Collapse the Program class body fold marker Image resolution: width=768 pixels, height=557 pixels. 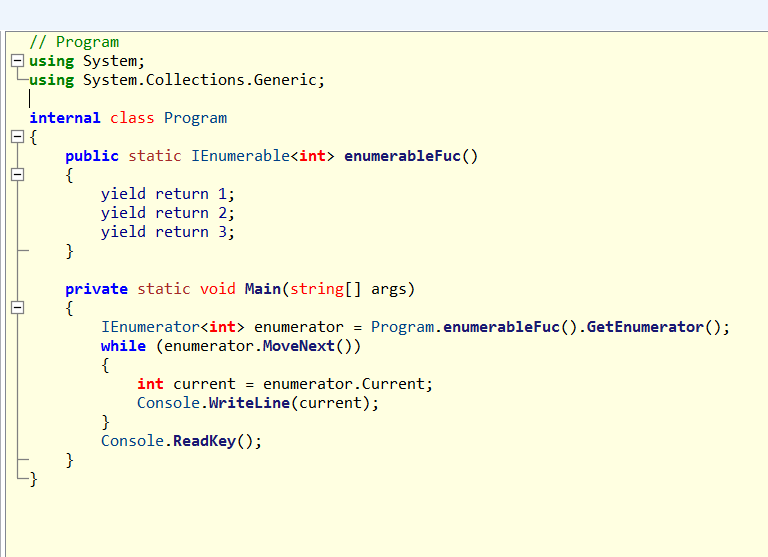click(x=17, y=137)
